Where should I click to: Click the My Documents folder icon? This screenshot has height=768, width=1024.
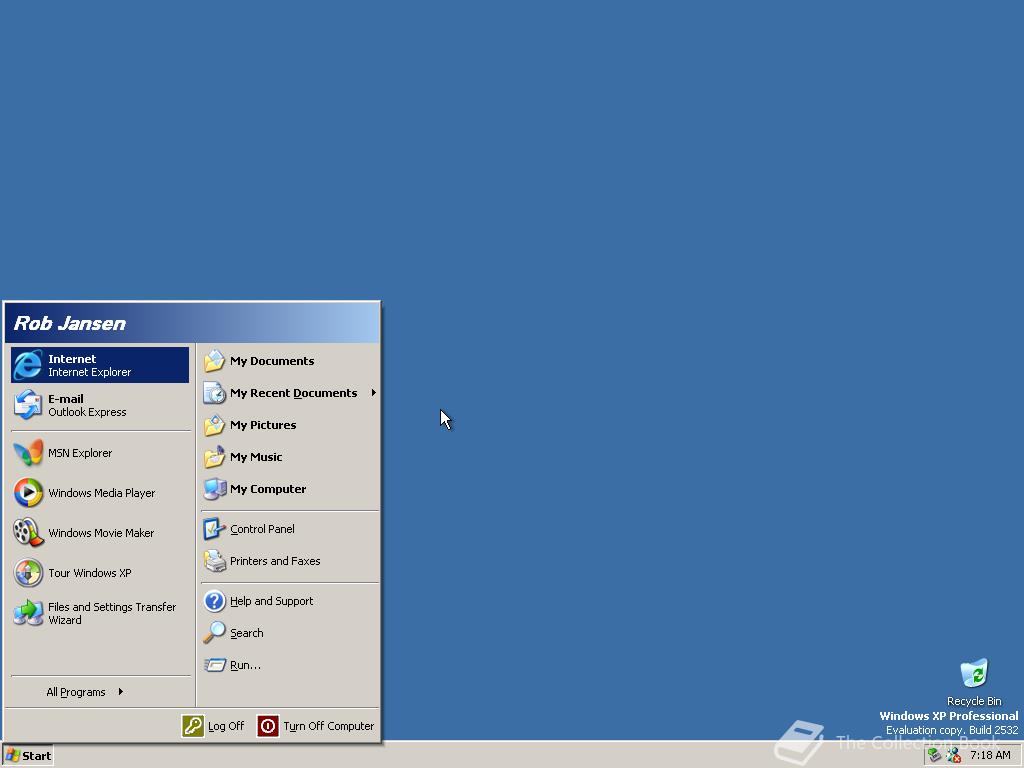tap(214, 361)
